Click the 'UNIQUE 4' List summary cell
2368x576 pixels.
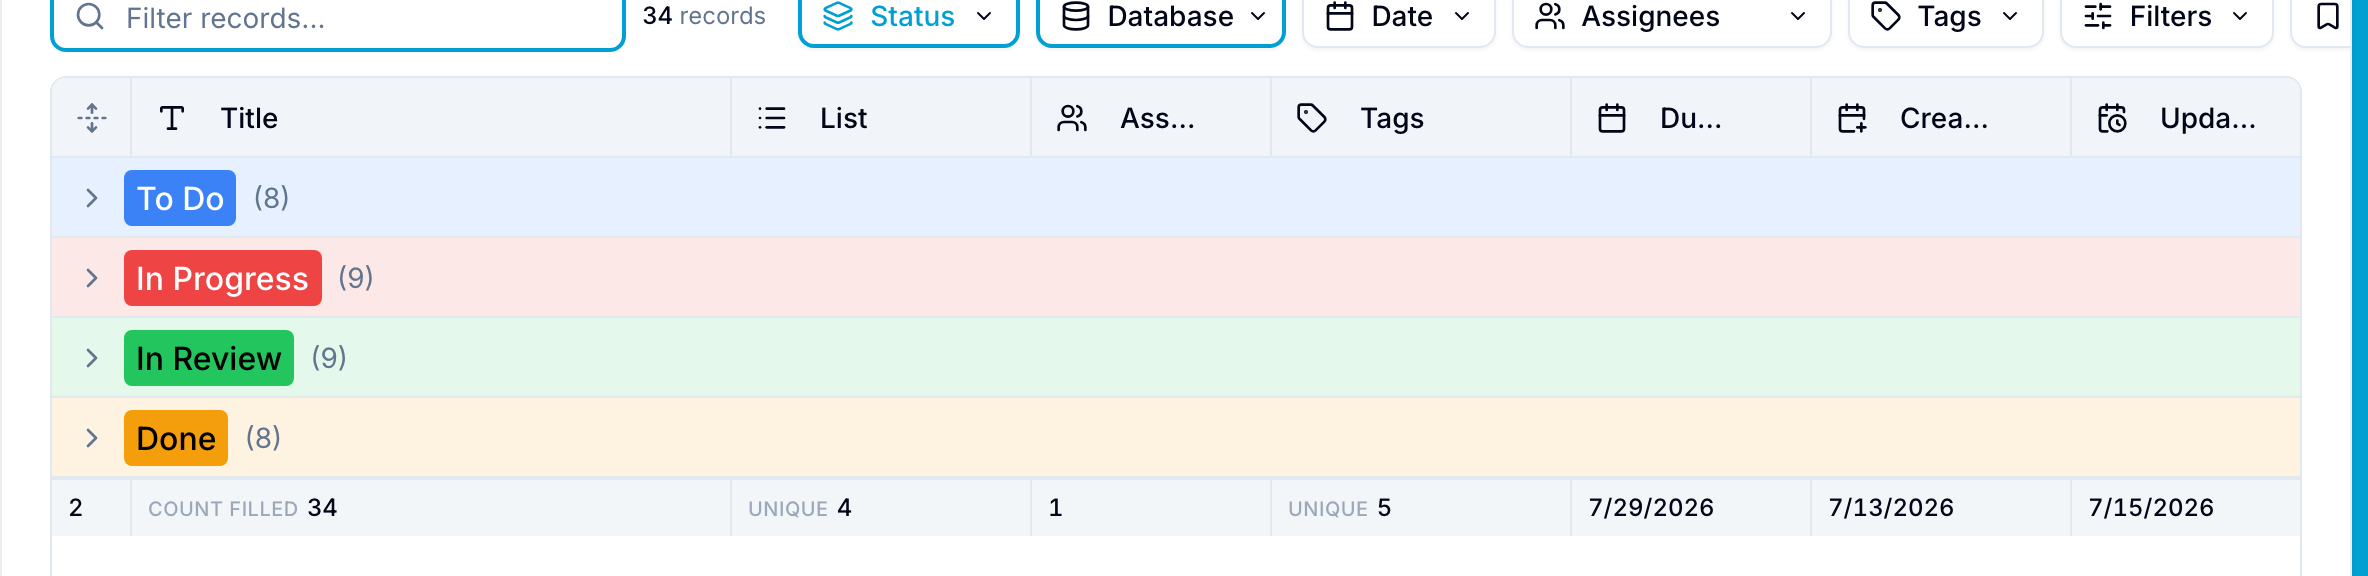881,508
